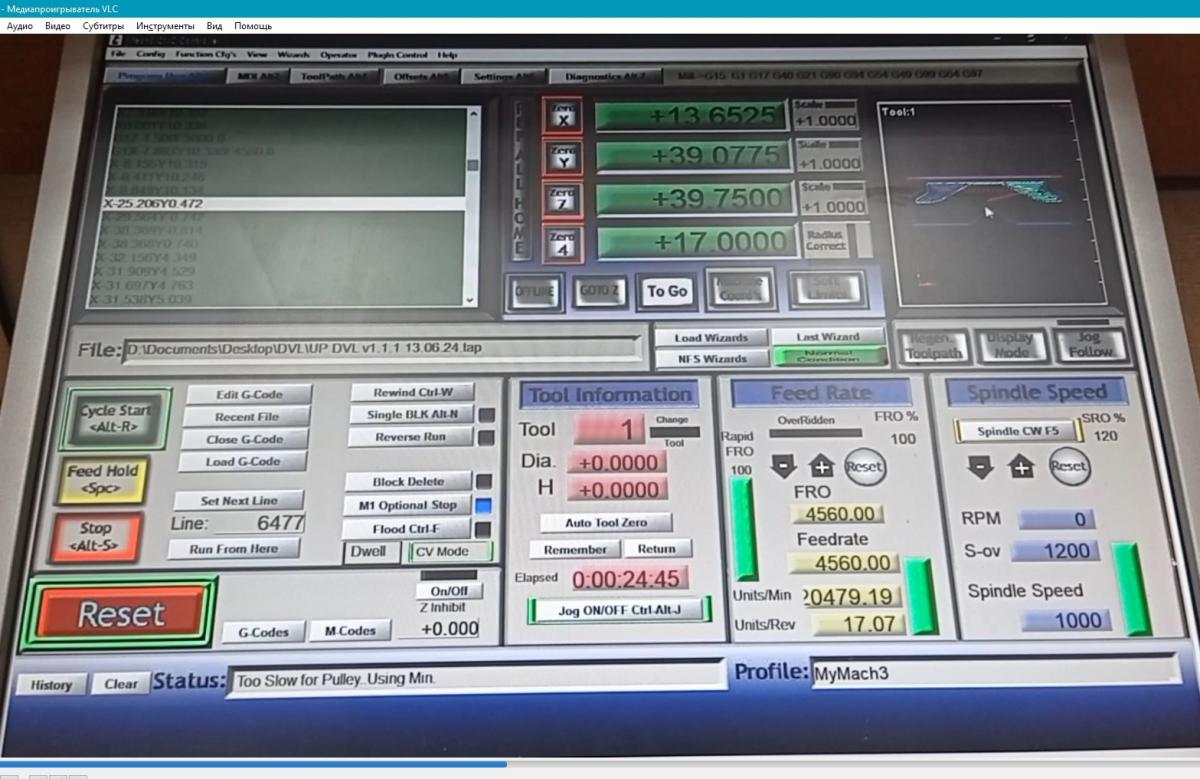Raise spindle speed override with plus arrow
The height and width of the screenshot is (779, 1200).
click(1023, 467)
